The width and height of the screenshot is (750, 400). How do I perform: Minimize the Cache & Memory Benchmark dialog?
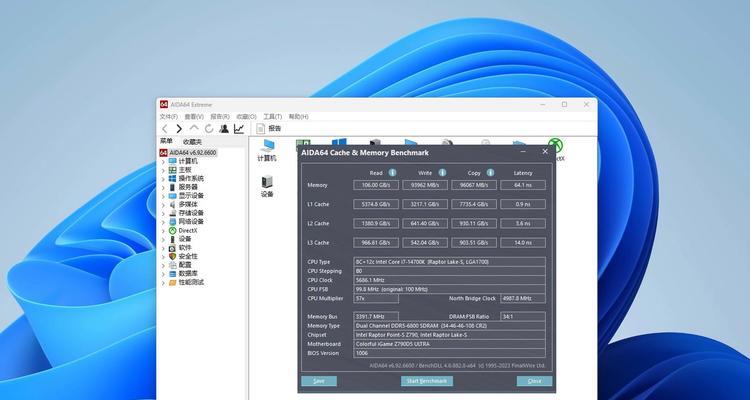click(x=524, y=152)
